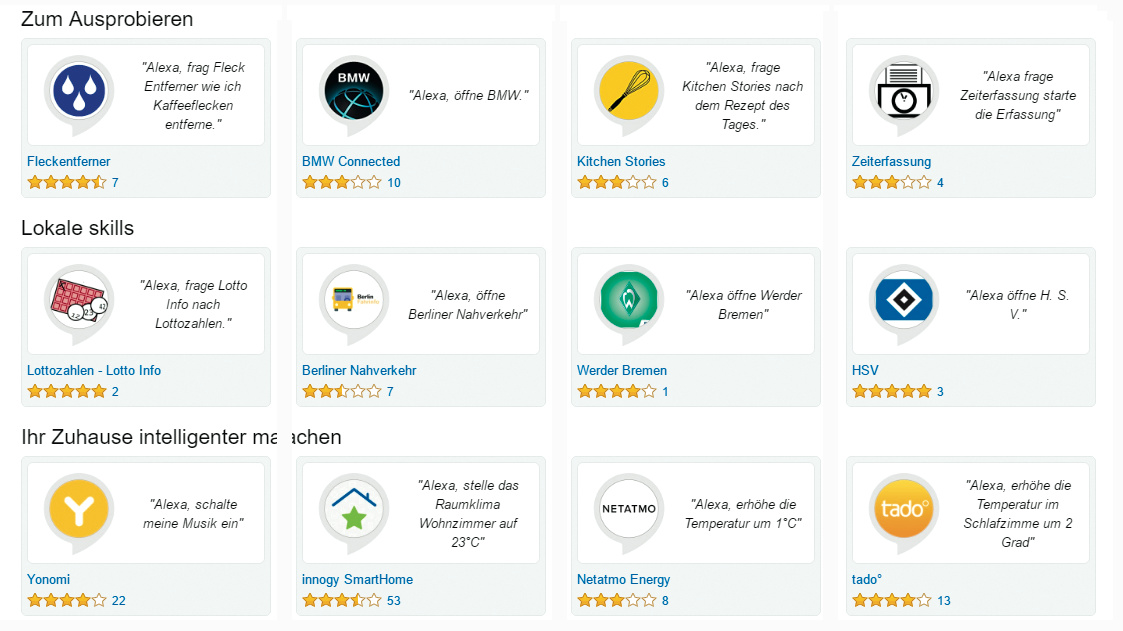Click the Zeiterfassung clock icon
The height and width of the screenshot is (631, 1123).
click(903, 91)
